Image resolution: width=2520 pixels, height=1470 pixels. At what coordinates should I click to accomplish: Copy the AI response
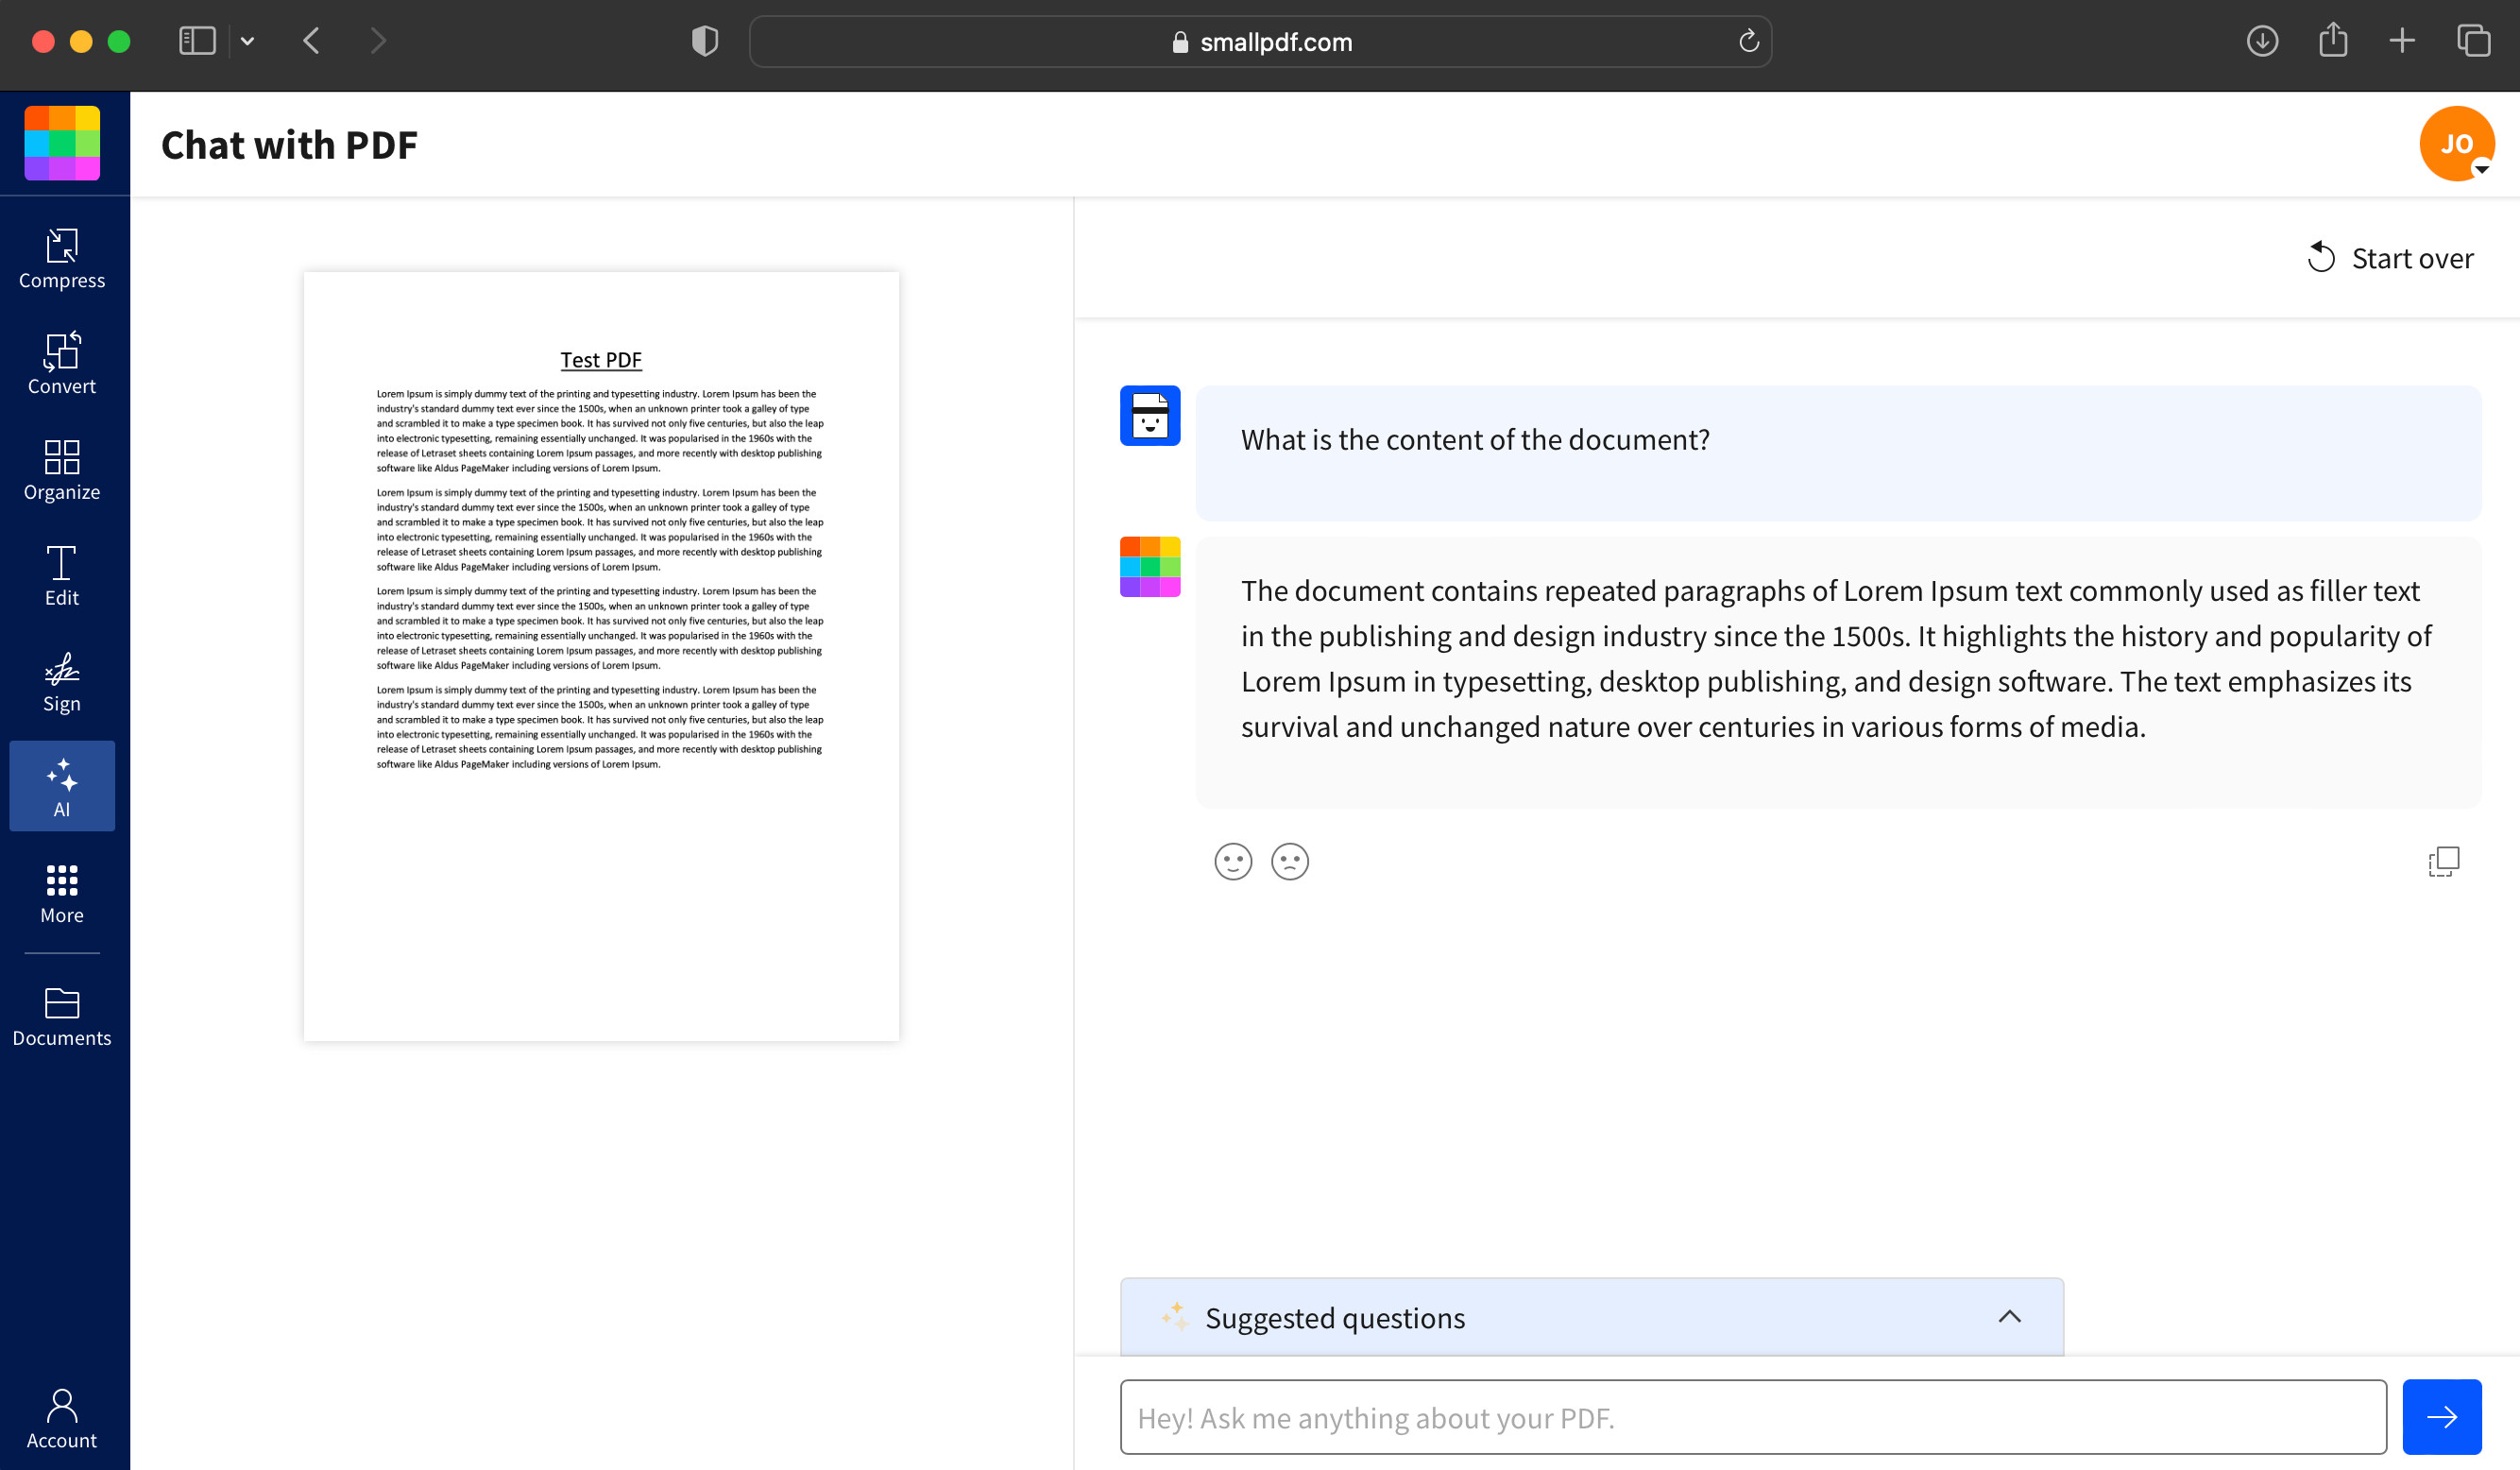click(x=2443, y=861)
